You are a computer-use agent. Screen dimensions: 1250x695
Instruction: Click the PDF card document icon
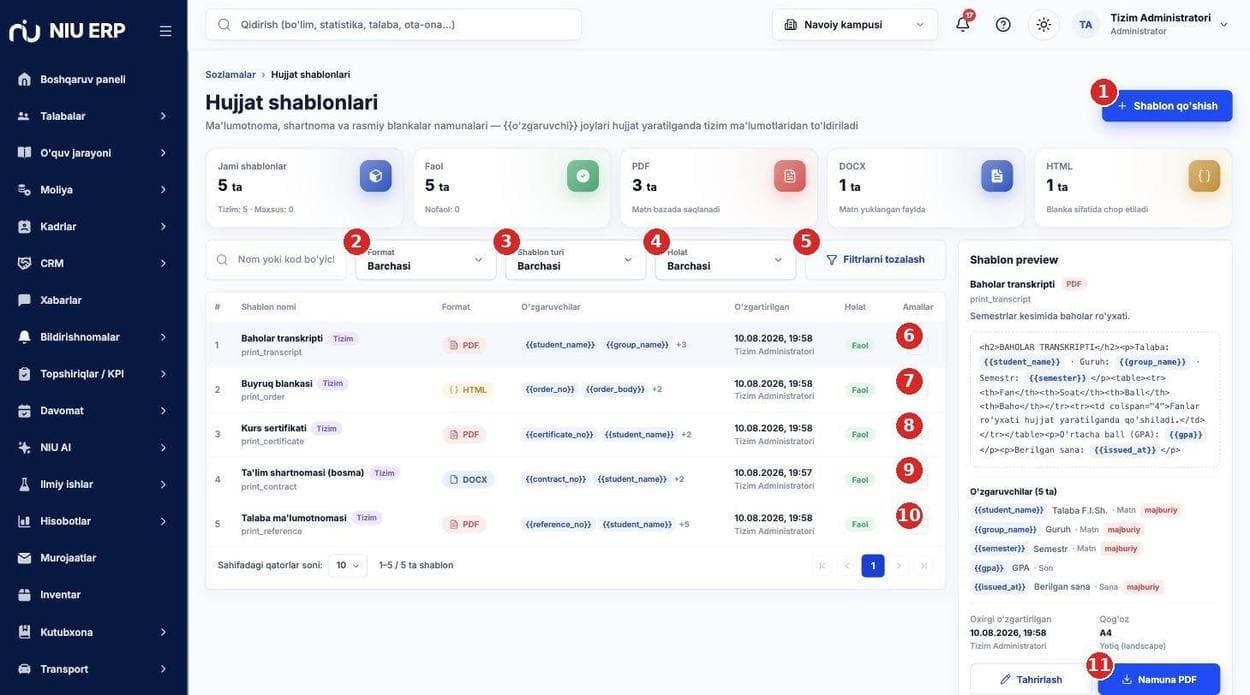[x=790, y=176]
